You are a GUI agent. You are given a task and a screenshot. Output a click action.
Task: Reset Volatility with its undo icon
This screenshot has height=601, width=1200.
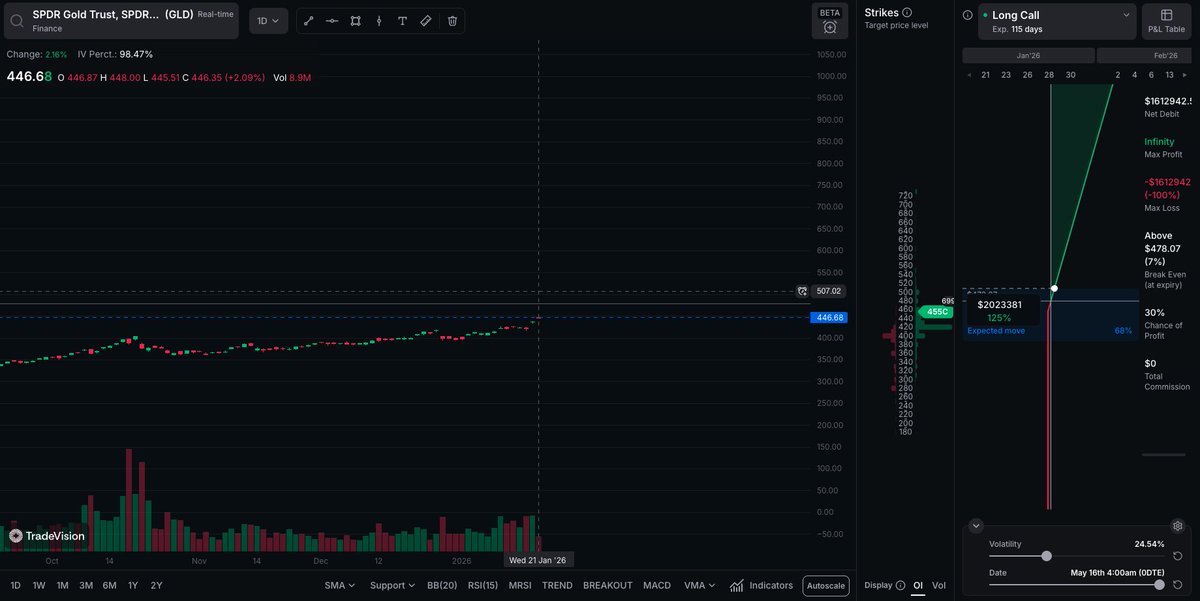coord(1178,556)
